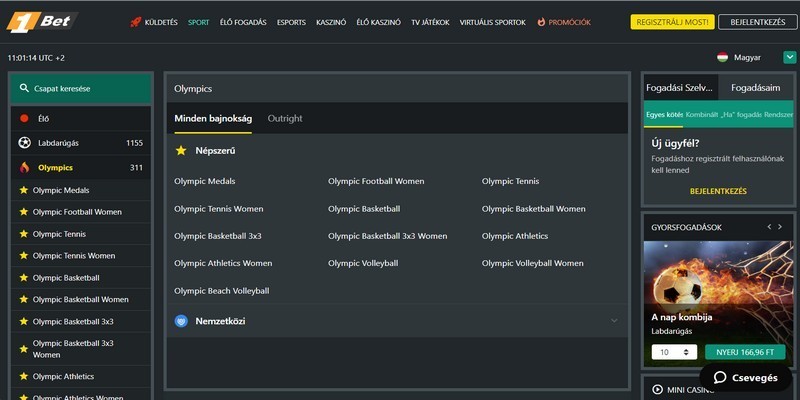Viewport: 800px width, 400px height.
Task: Click the chat bubble icon in Csevegés
Action: coord(720,378)
